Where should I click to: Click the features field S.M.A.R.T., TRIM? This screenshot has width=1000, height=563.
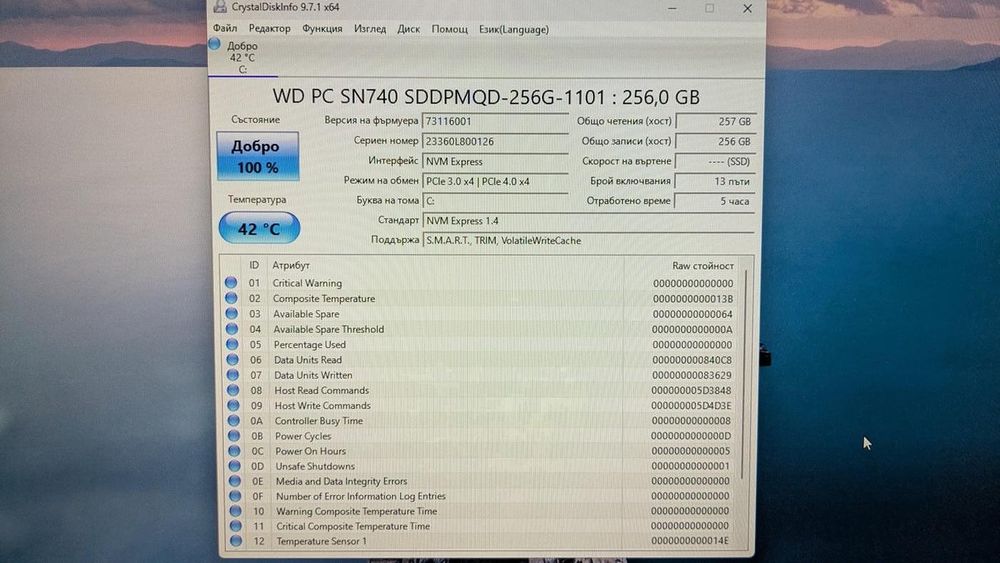coord(588,240)
